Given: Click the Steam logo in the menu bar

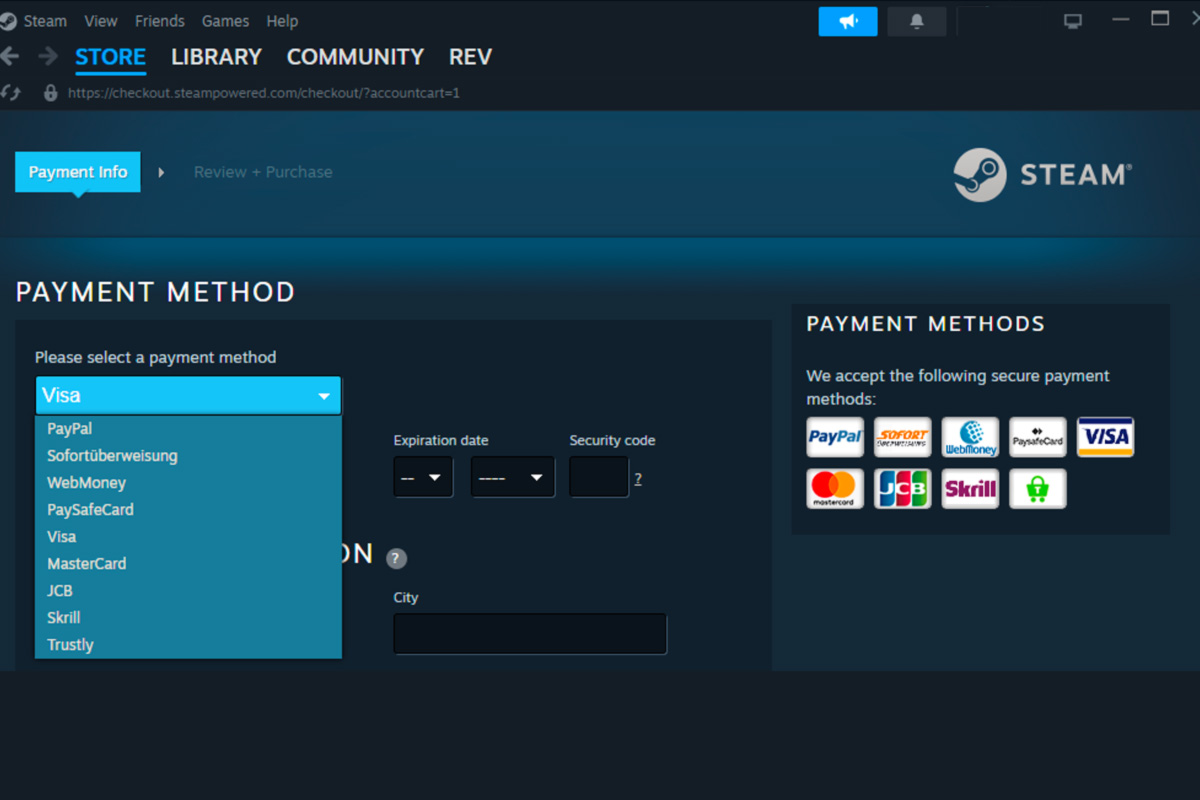Looking at the screenshot, I should [x=8, y=21].
